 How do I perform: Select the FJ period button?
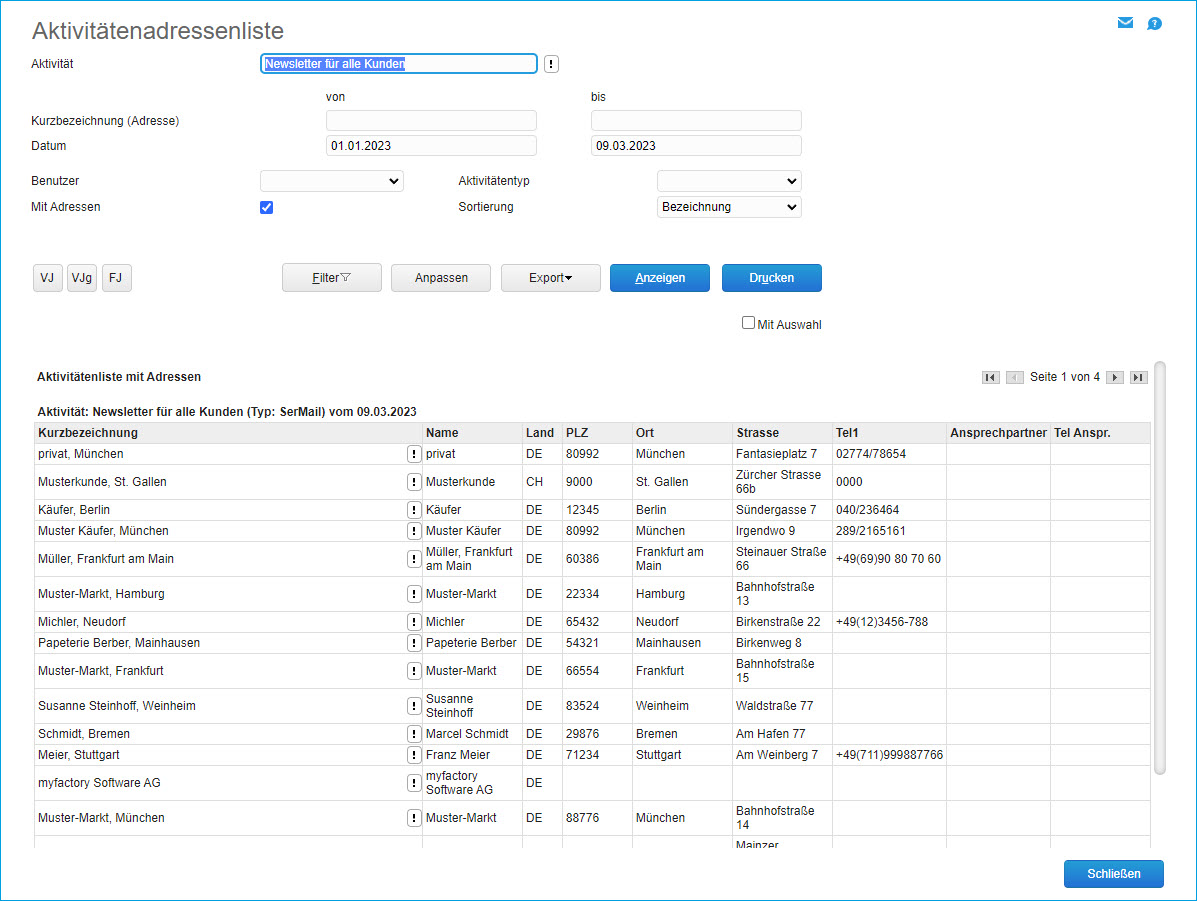pos(116,278)
